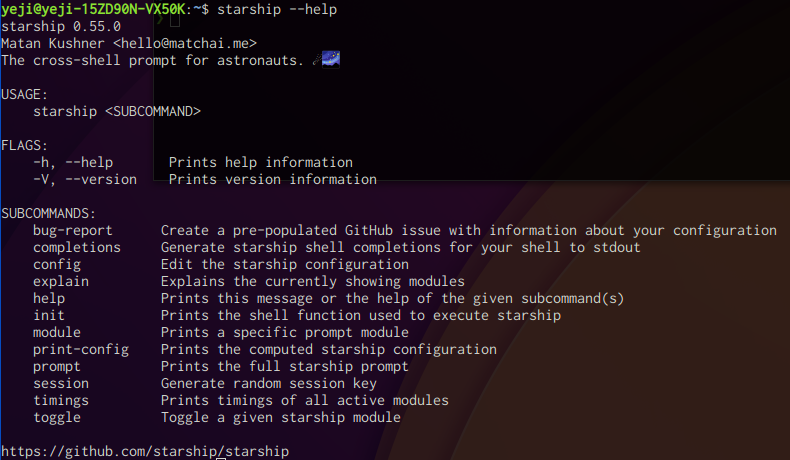The width and height of the screenshot is (790, 460).
Task: Select the completions subcommand text
Action: (76, 247)
